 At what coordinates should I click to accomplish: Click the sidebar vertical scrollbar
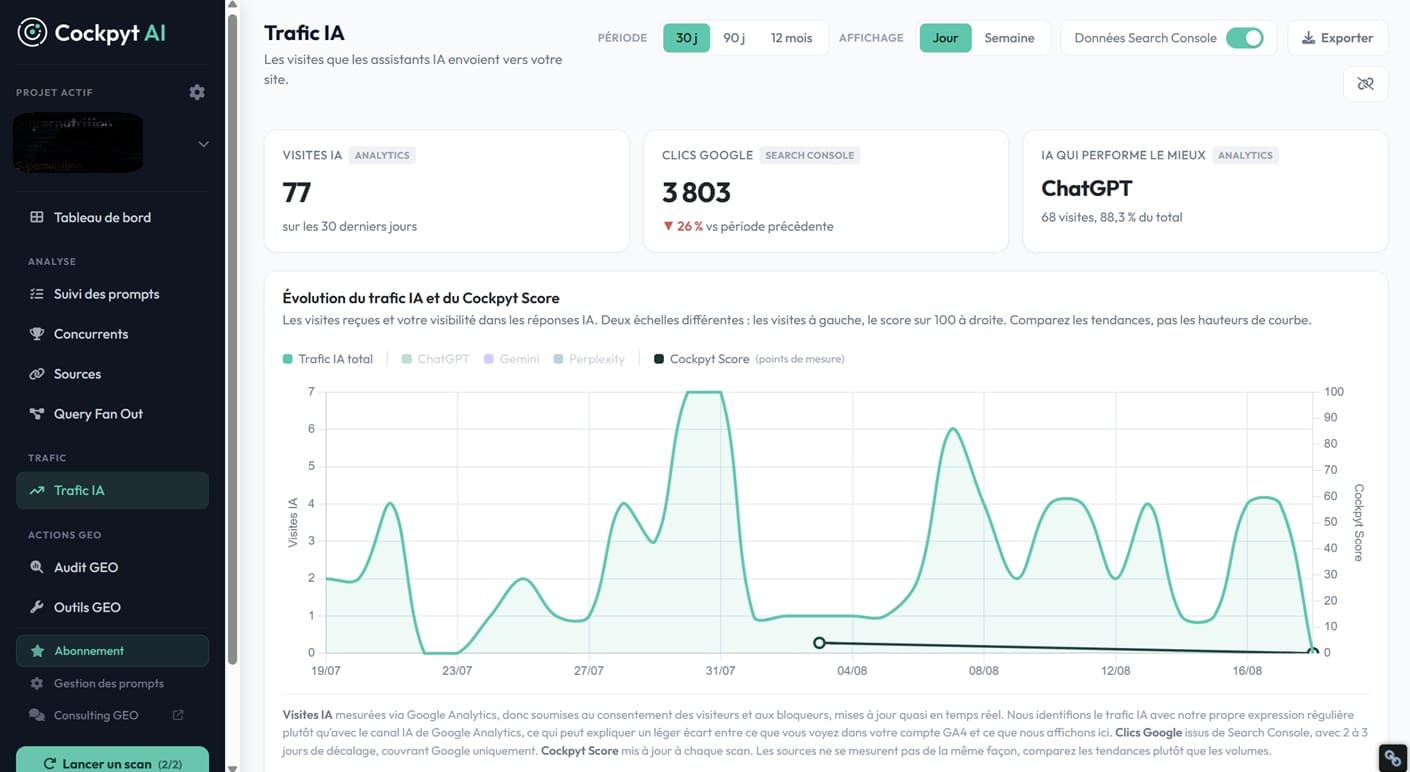coord(233,340)
